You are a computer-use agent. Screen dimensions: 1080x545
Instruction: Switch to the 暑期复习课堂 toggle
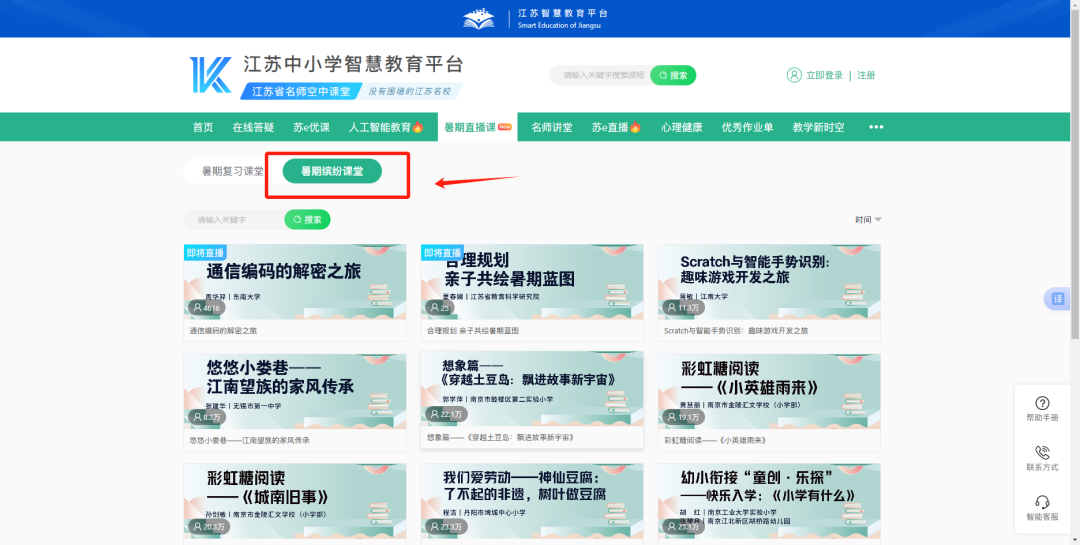[x=232, y=171]
